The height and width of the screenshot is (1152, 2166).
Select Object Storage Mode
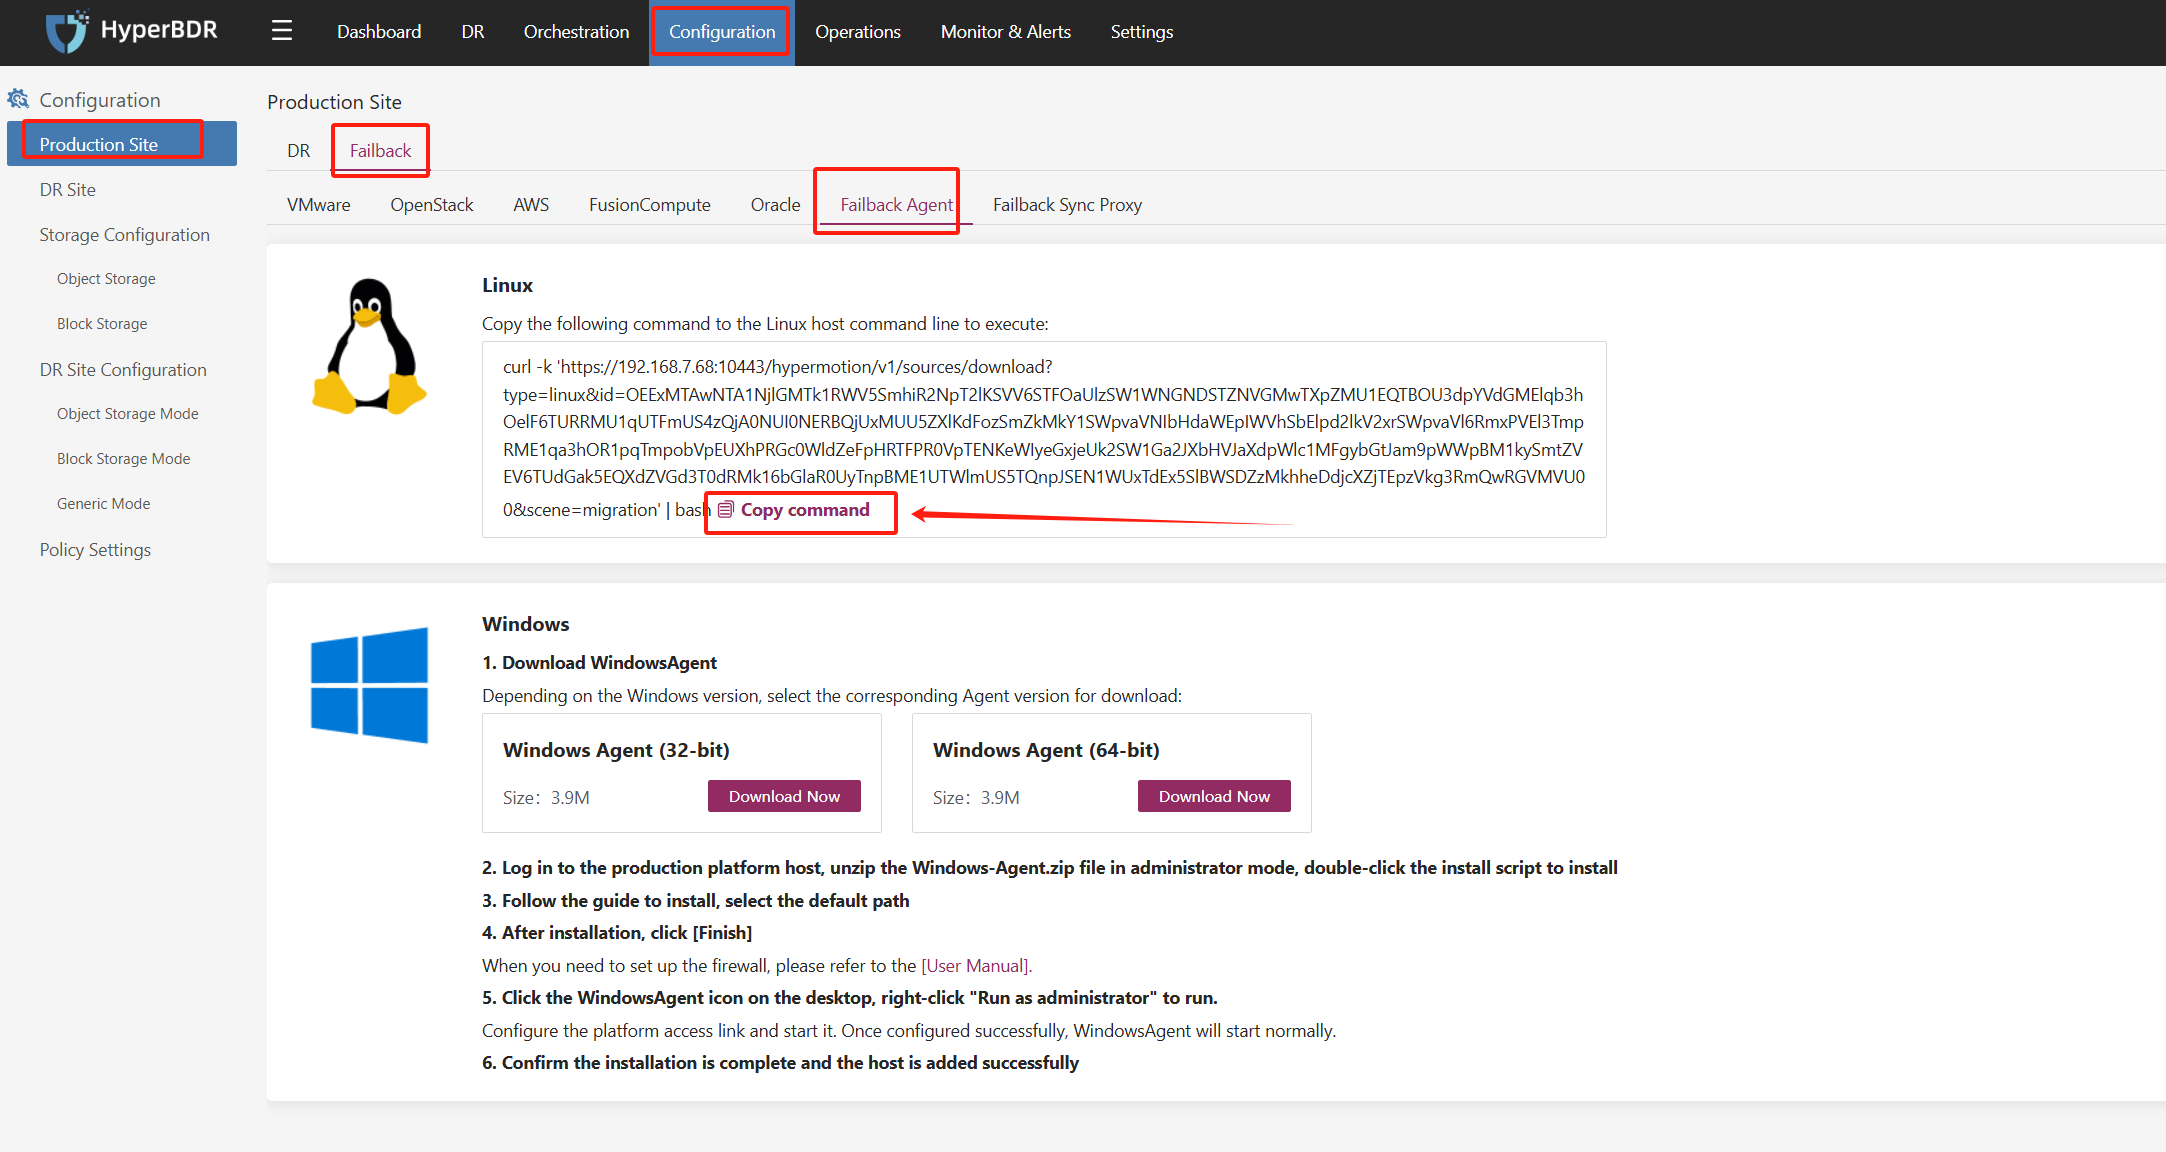pos(128,414)
